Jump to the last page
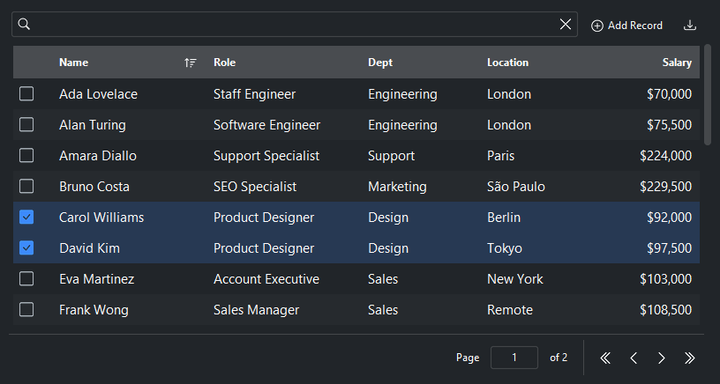The width and height of the screenshot is (720, 384). (689, 358)
